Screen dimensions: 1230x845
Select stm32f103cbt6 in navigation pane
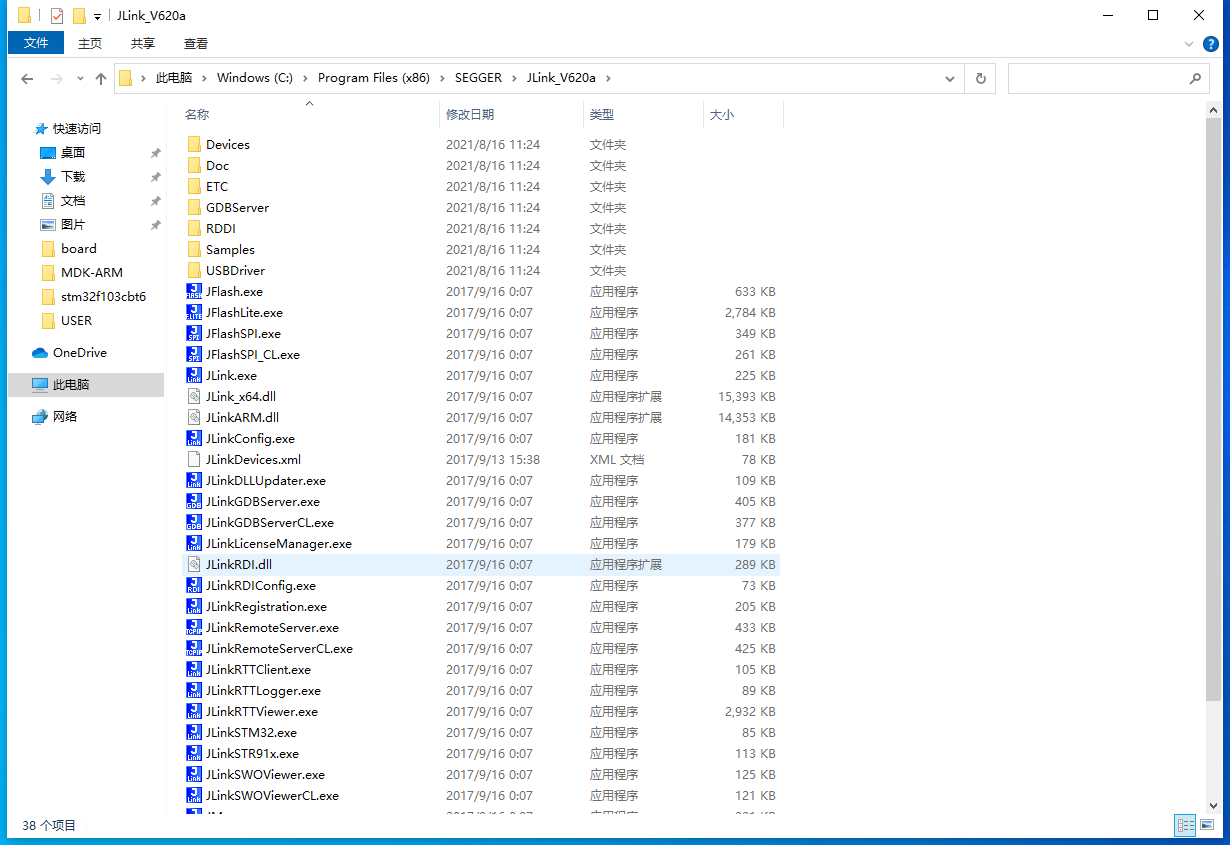click(103, 297)
